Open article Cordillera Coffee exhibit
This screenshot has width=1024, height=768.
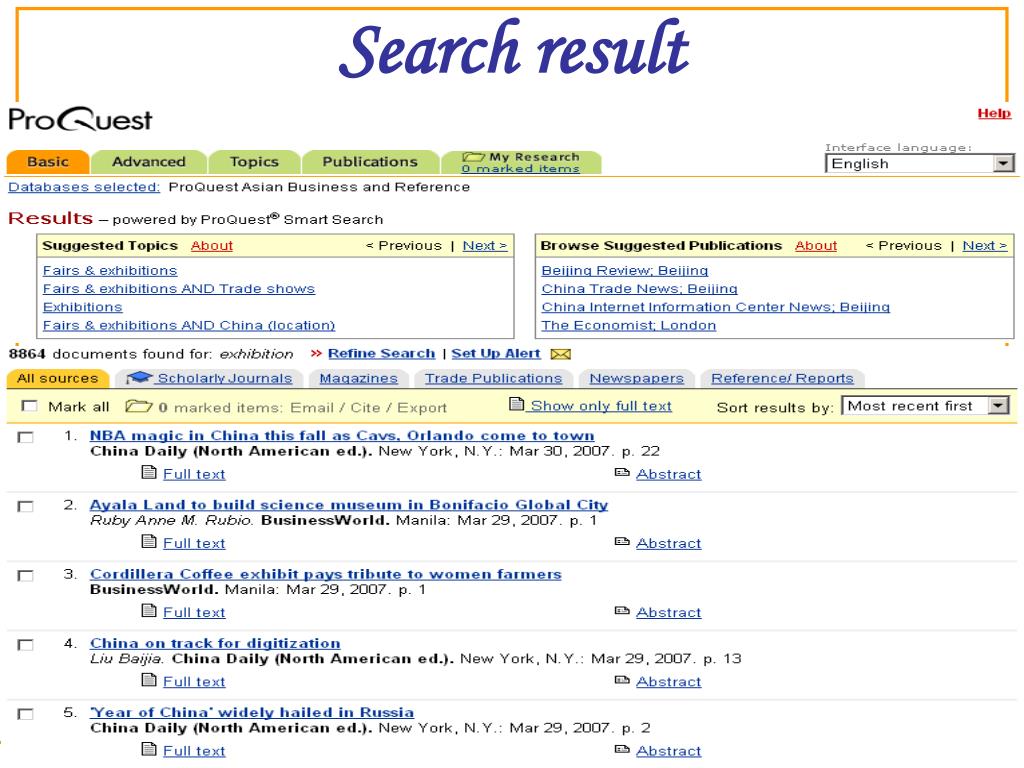[x=326, y=574]
